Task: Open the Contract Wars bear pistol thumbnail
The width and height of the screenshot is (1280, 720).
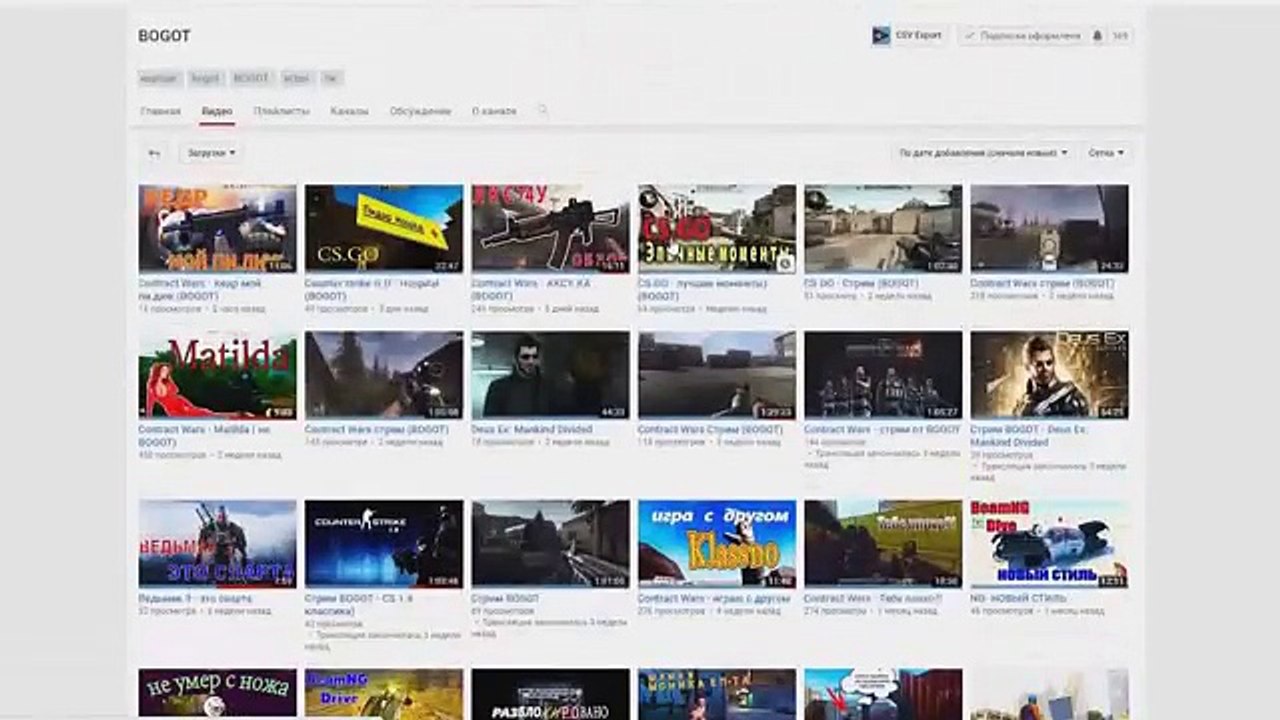Action: (x=217, y=229)
